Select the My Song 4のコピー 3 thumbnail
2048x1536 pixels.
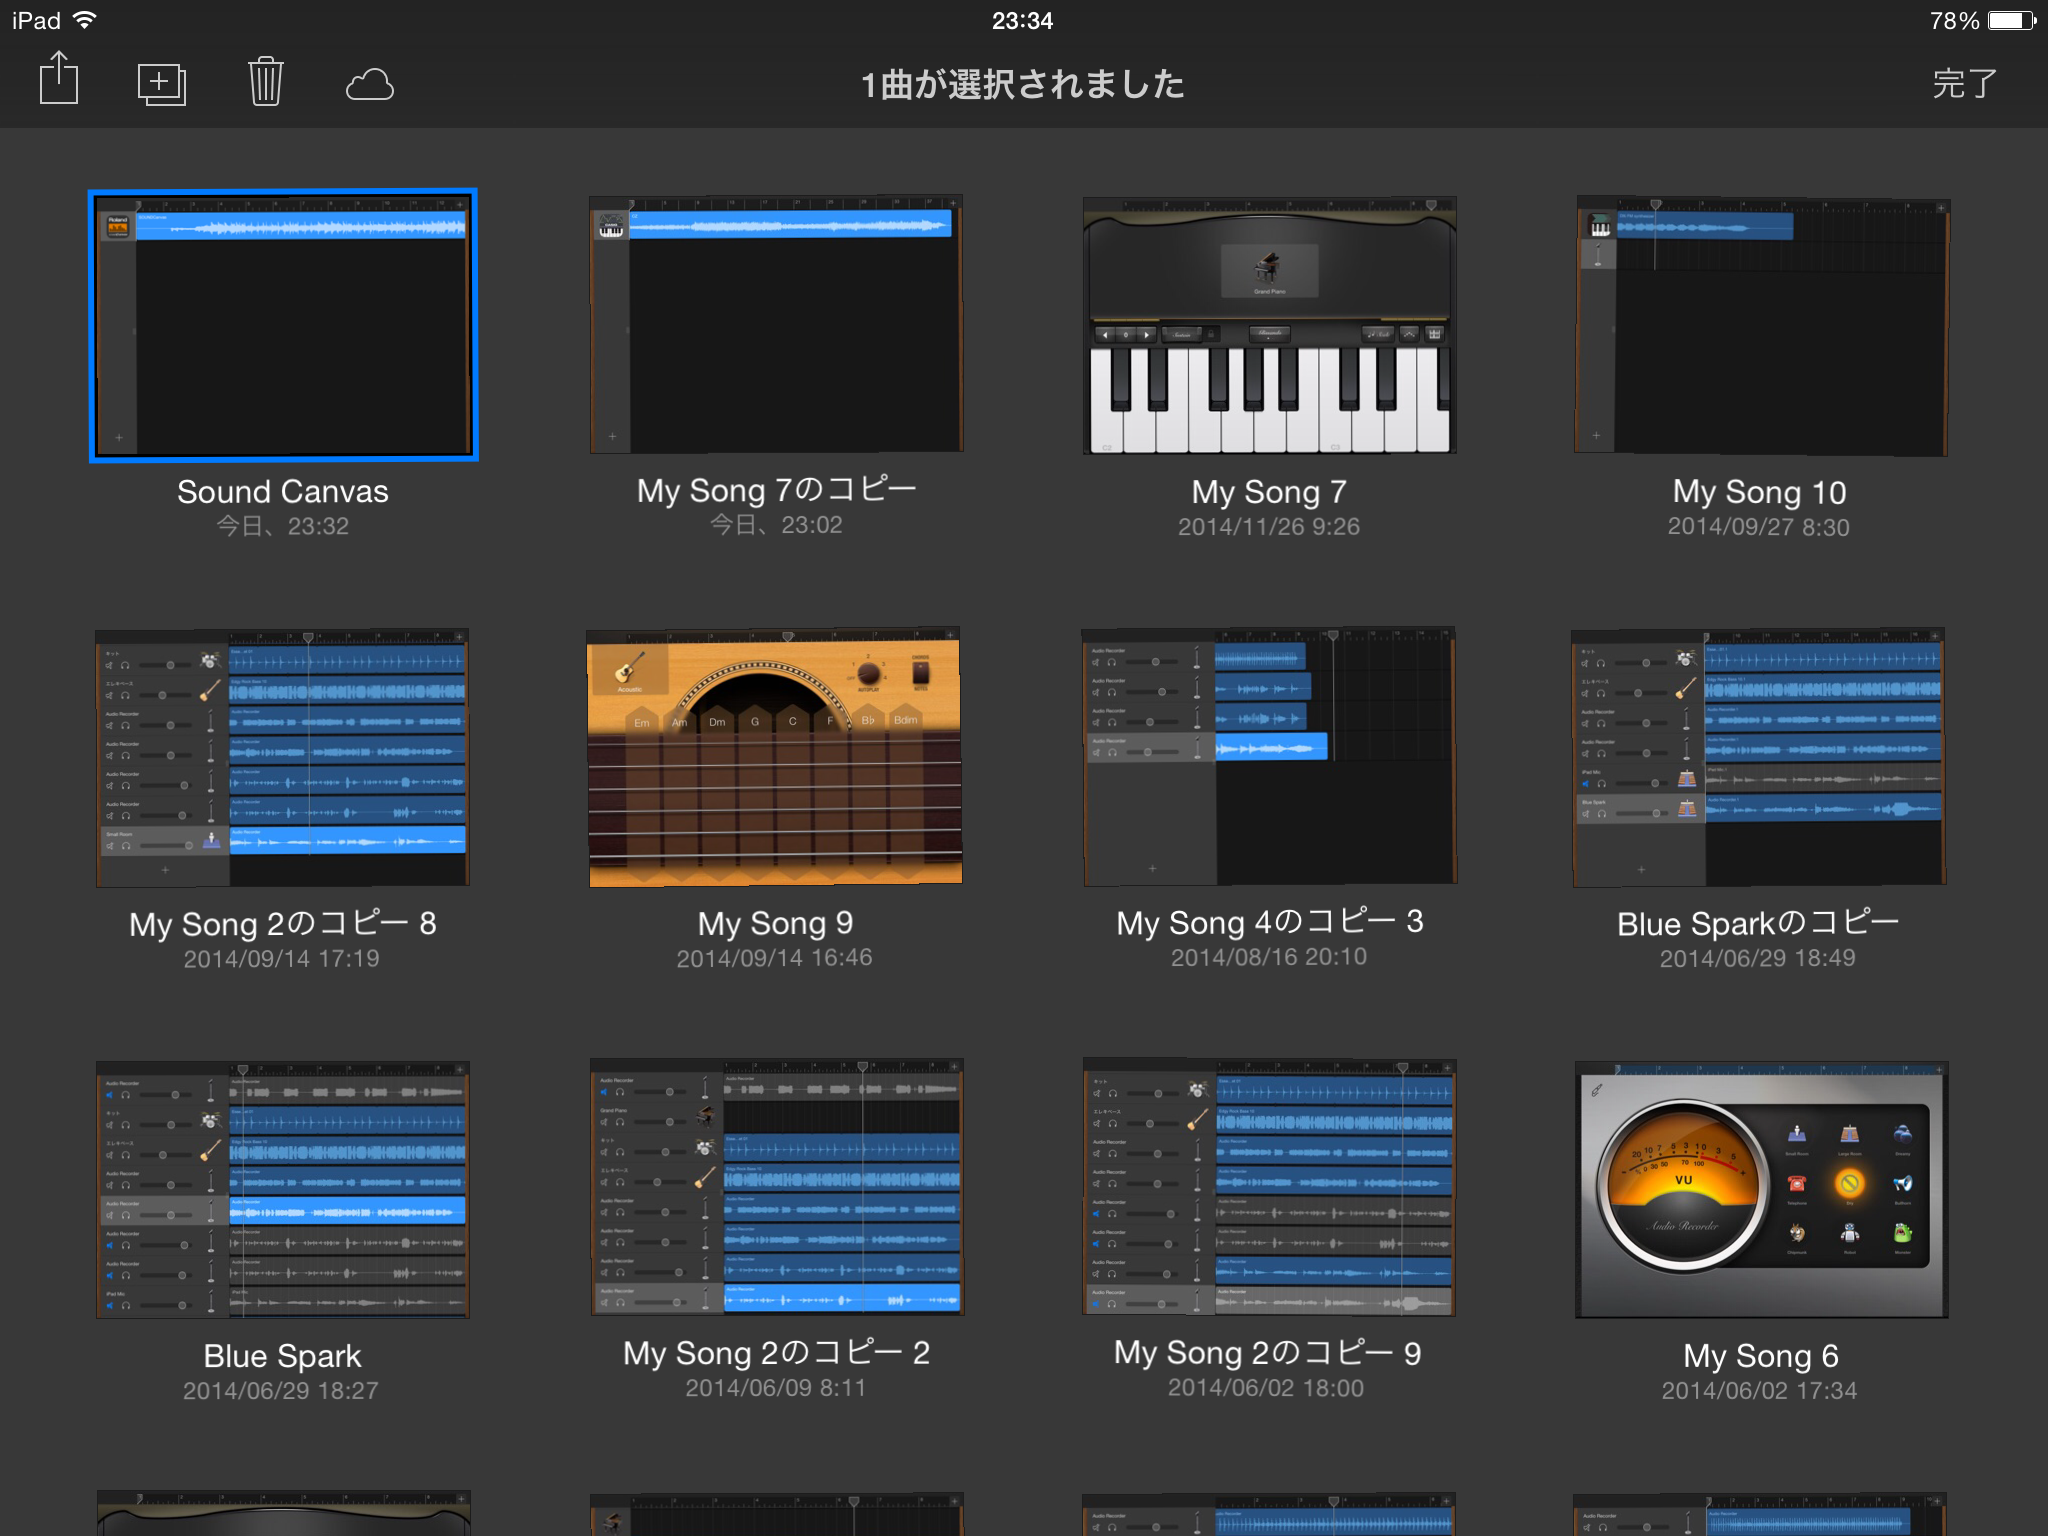pos(1269,757)
